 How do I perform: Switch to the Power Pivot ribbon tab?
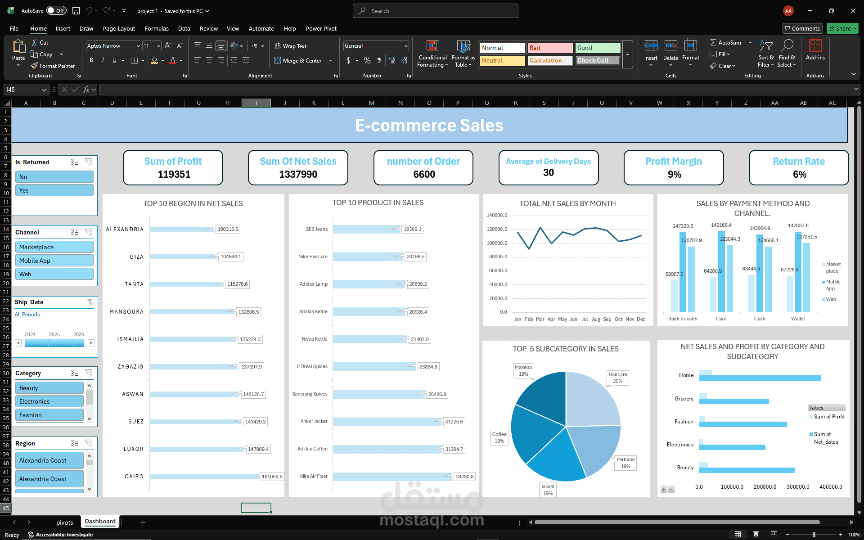click(x=321, y=29)
